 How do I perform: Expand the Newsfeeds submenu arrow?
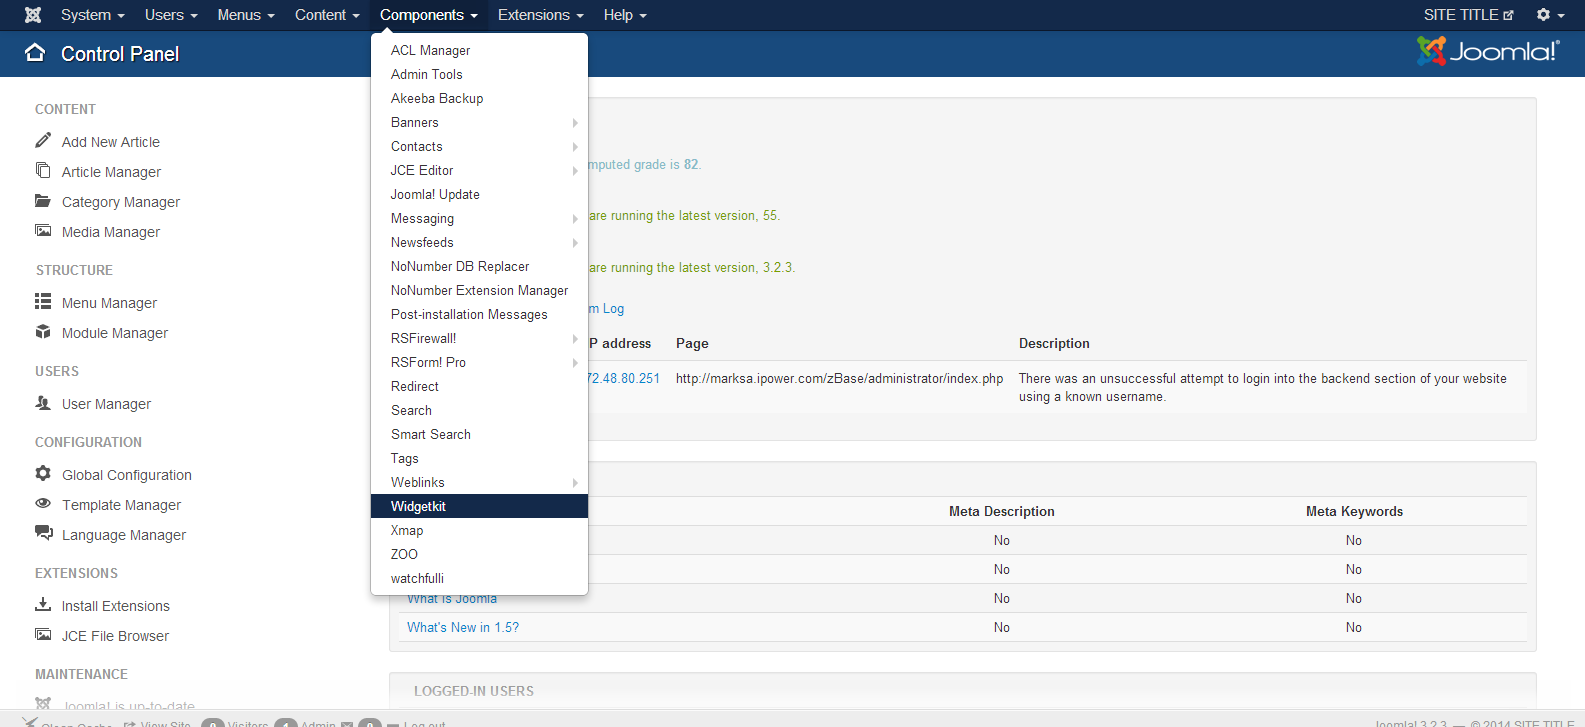(575, 243)
